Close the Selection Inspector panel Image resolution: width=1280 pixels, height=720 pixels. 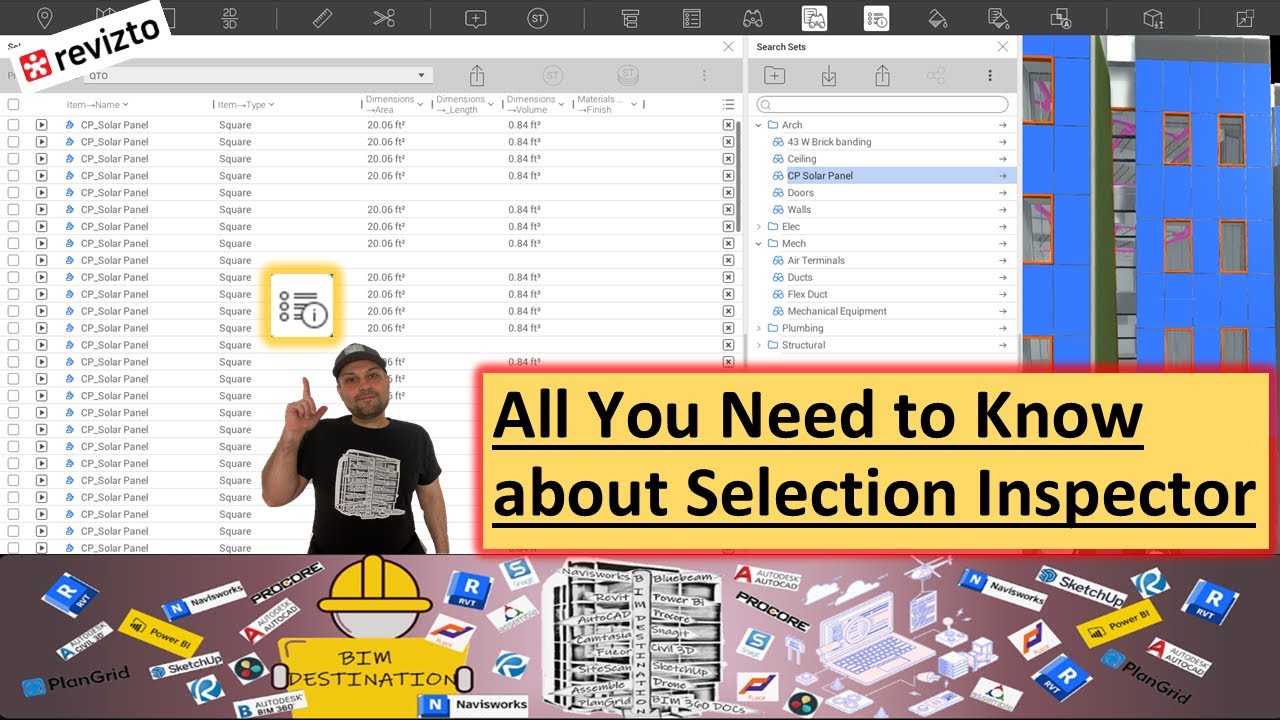click(x=728, y=47)
